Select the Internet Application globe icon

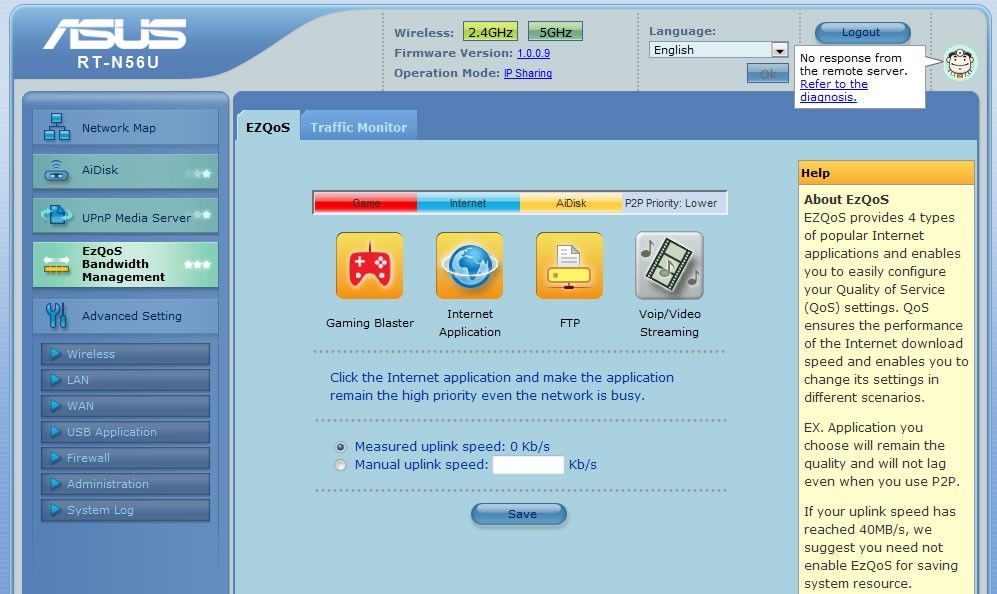(469, 265)
